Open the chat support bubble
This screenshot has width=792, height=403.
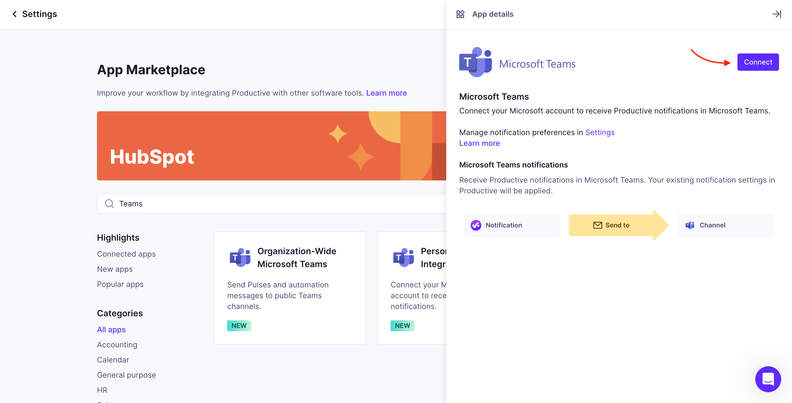click(768, 379)
